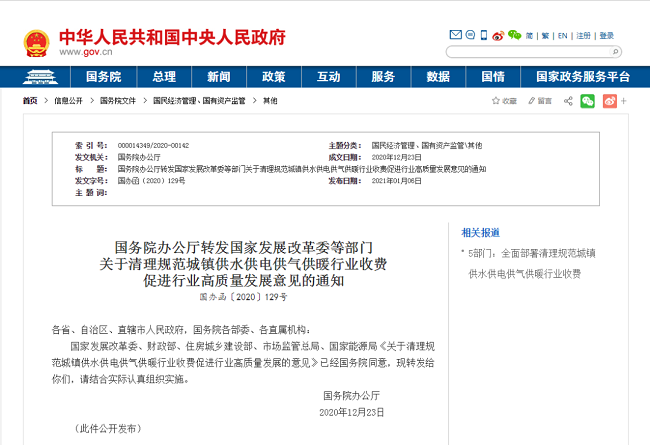Click the 国务院文件 breadcrumb link
Screen dimensions: 650x445
118,101
